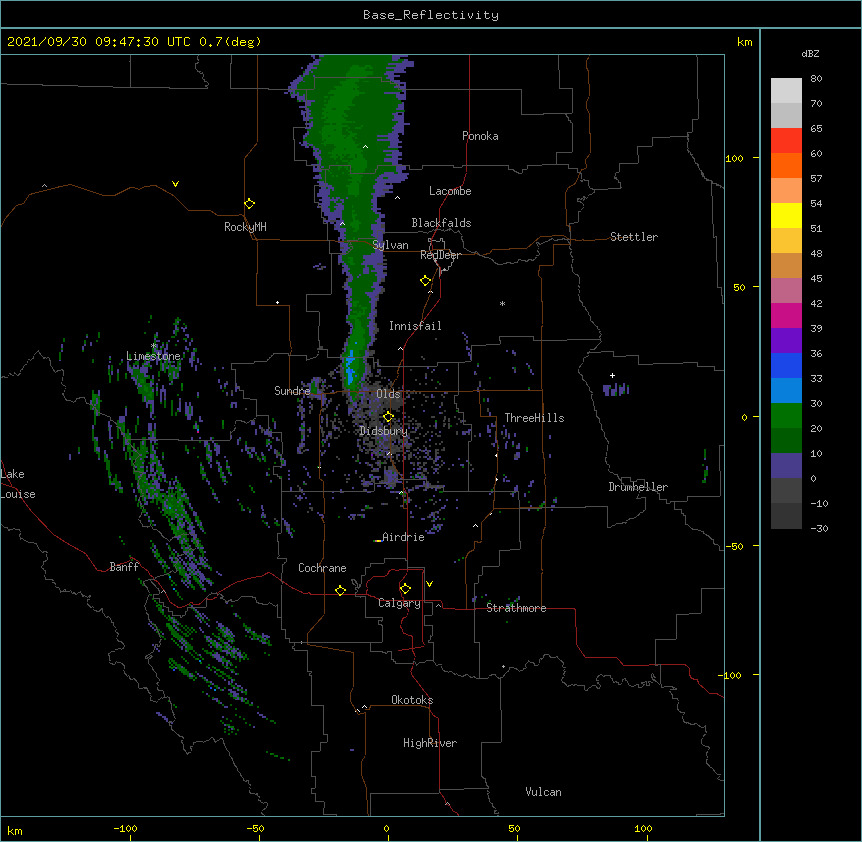
Task: Click the asterisk marker above Limestone label
Action: click(x=153, y=346)
